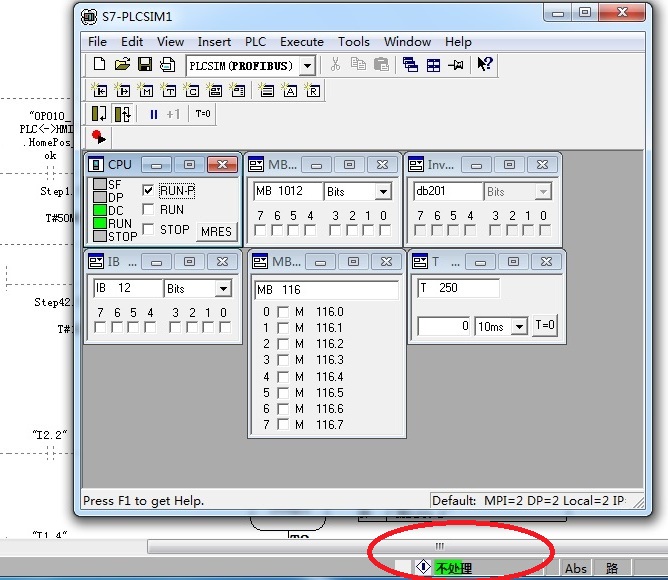668x580 pixels.
Task: Insert a Generic variable subwindow icon
Action: pos(214,90)
